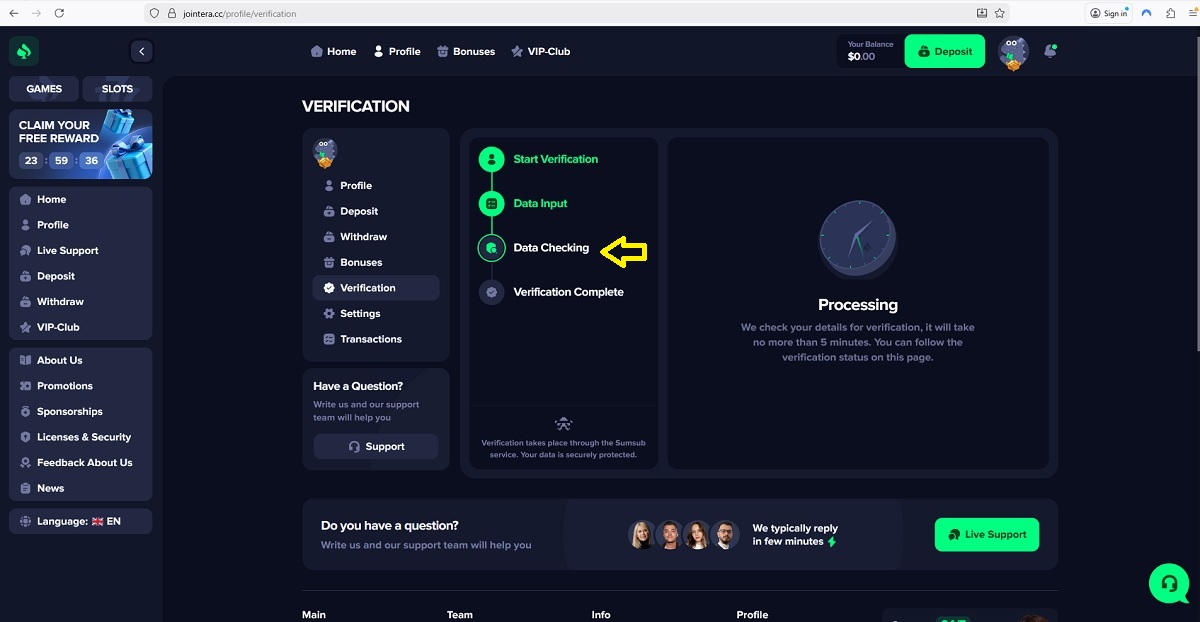Switch to the GAMES tab
Image resolution: width=1200 pixels, height=622 pixels.
pos(44,89)
